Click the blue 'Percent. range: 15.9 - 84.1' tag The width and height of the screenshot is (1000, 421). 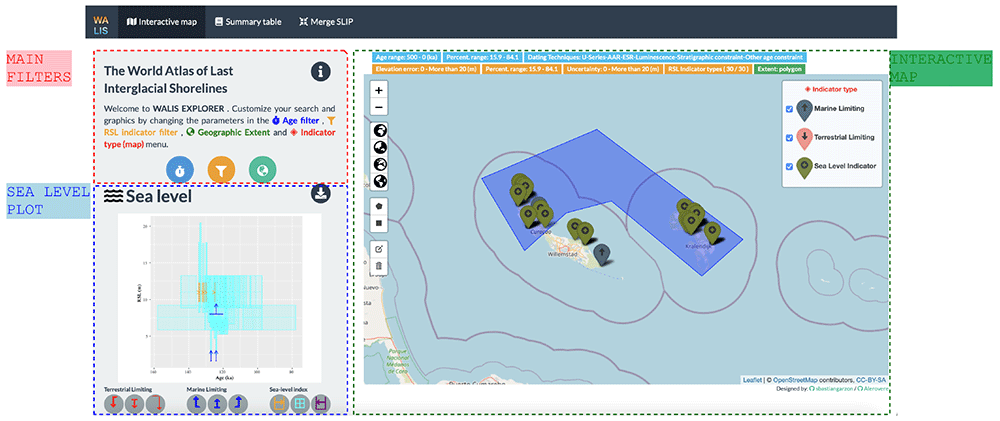[x=483, y=57]
